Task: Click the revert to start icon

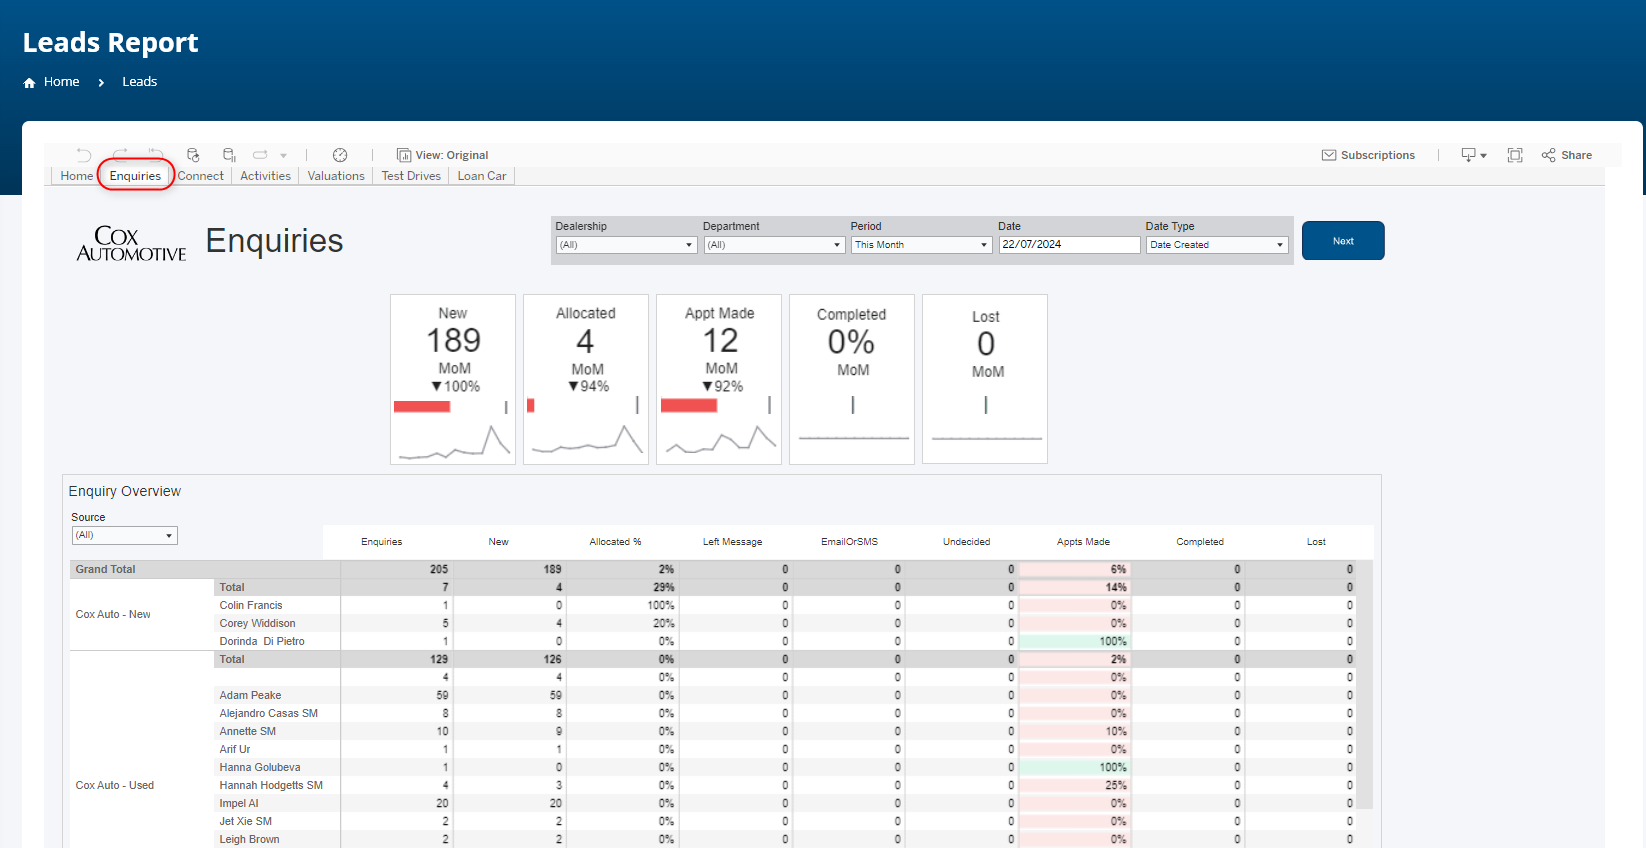Action: click(156, 155)
